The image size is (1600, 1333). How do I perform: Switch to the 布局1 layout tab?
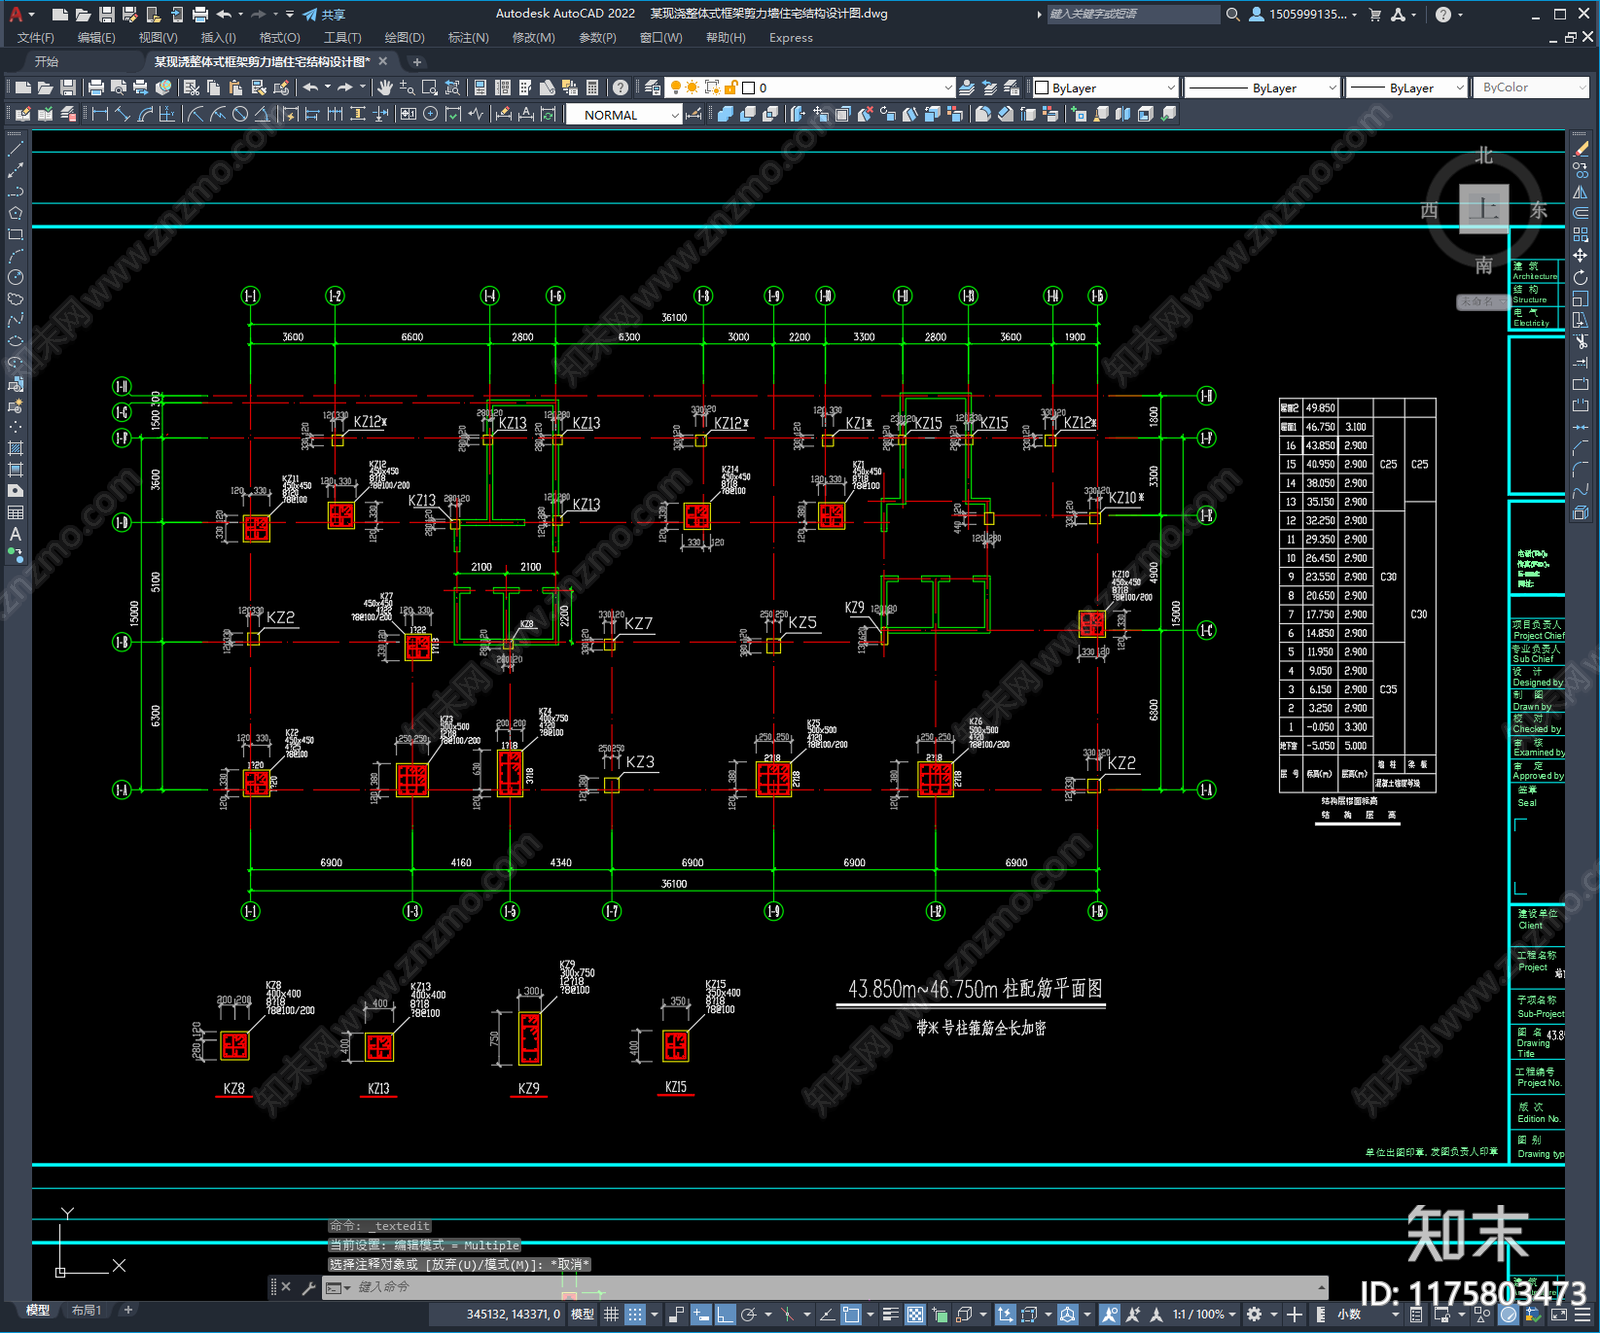click(x=87, y=1310)
